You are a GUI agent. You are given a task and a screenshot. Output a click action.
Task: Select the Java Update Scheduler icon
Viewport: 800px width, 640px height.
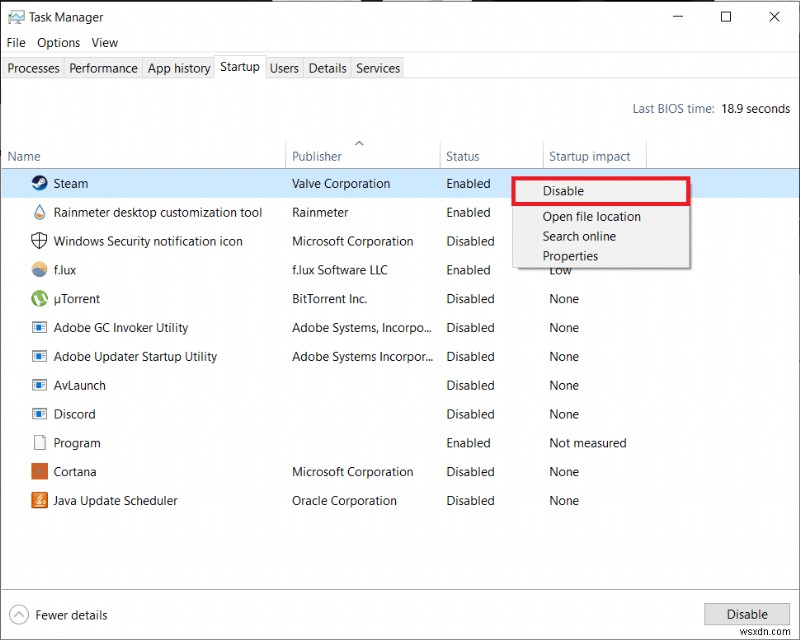tap(37, 500)
